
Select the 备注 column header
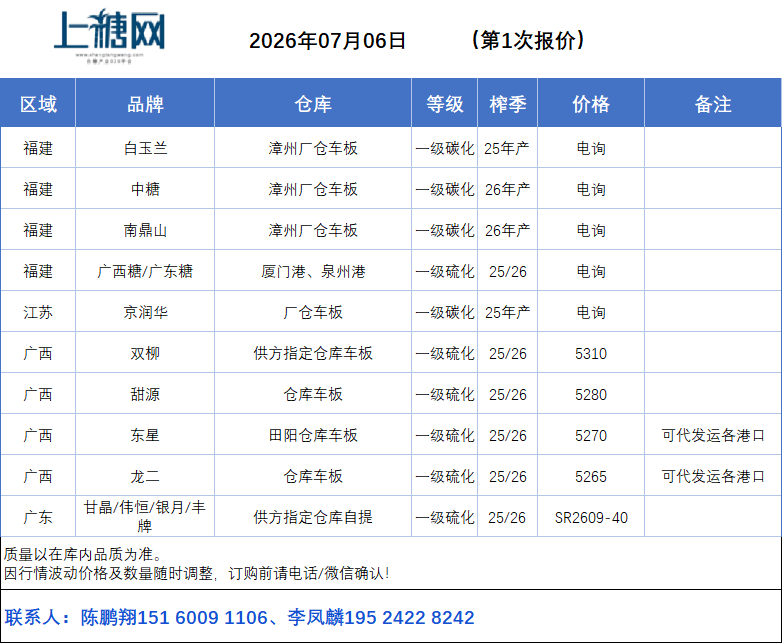point(713,104)
